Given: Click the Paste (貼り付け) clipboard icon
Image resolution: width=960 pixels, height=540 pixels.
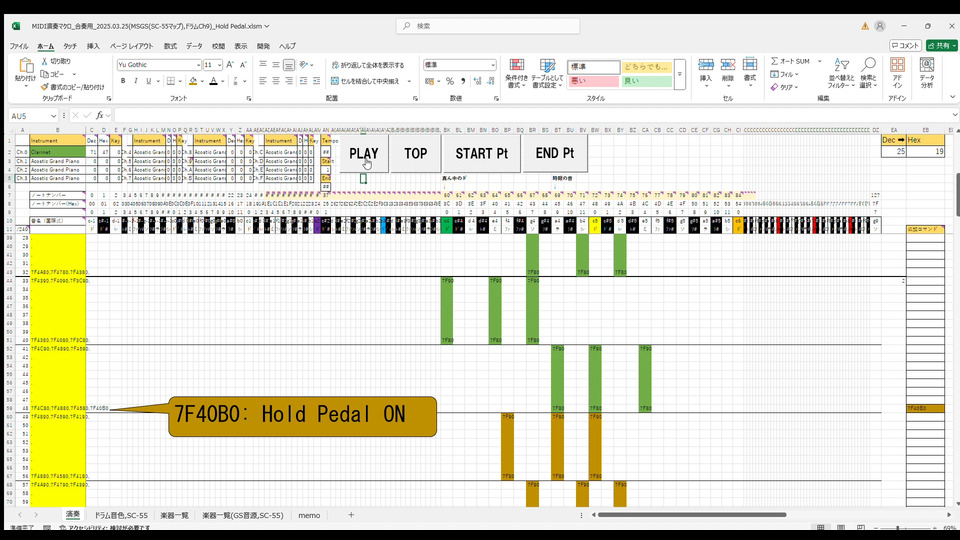Looking at the screenshot, I should coord(25,66).
